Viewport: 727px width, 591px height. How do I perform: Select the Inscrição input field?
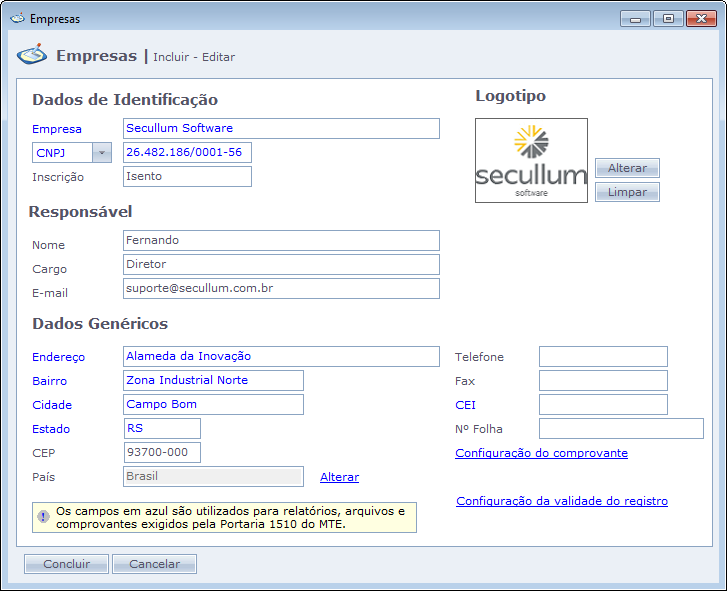tap(187, 177)
